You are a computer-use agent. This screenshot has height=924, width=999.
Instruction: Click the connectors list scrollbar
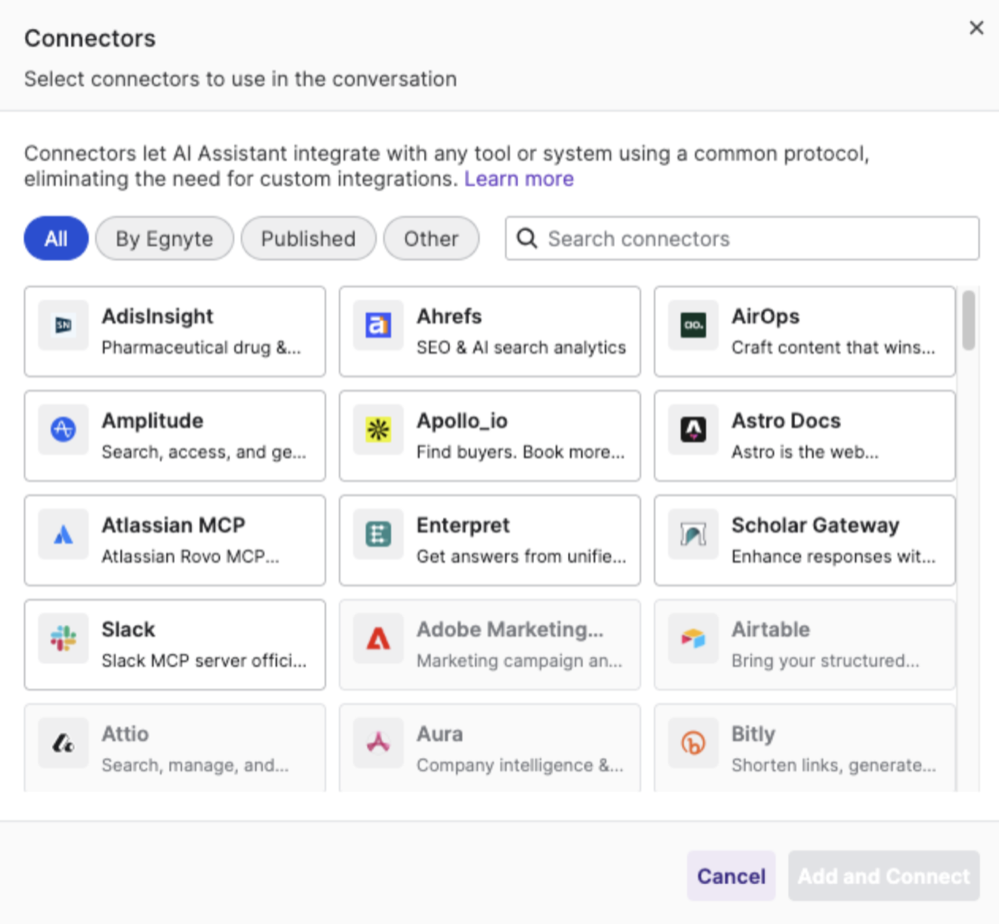(968, 321)
